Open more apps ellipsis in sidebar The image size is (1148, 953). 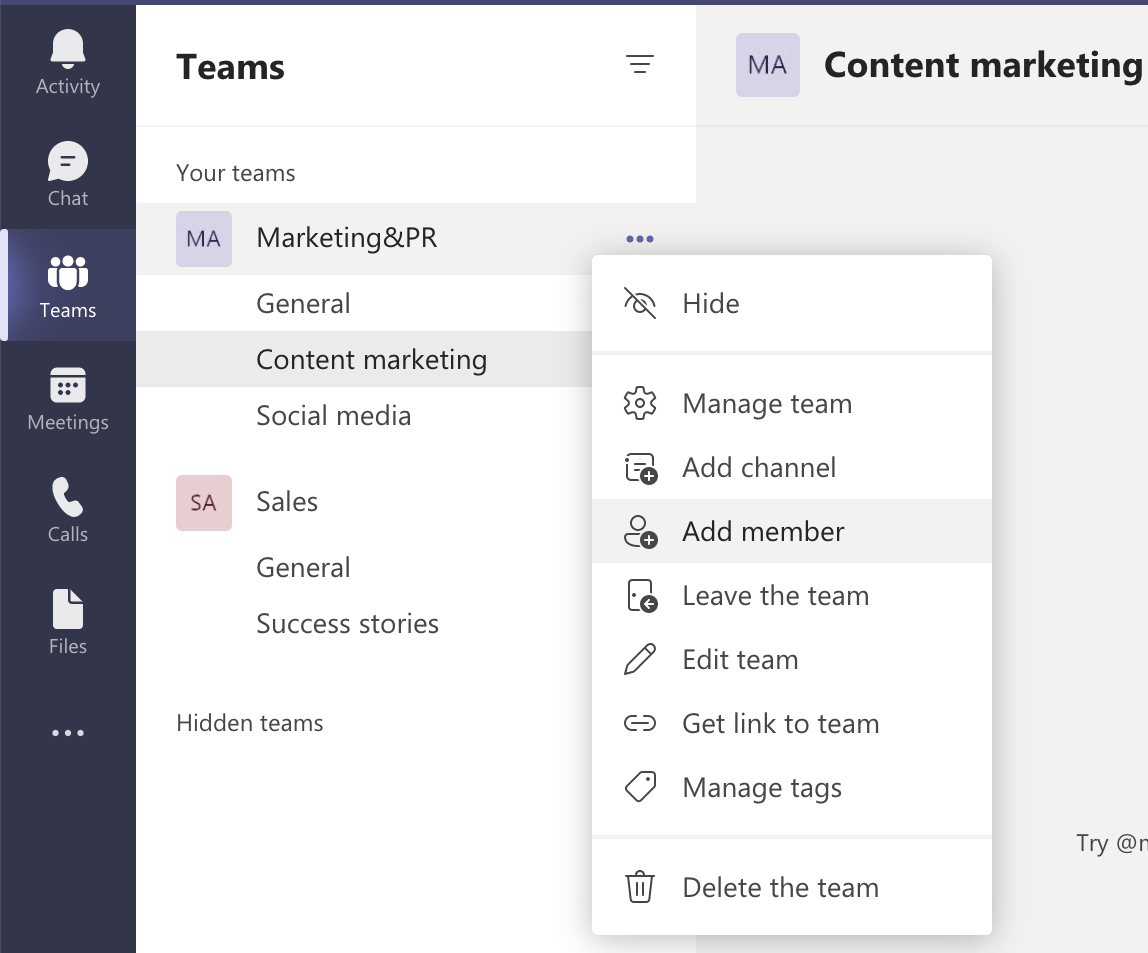pyautogui.click(x=67, y=733)
